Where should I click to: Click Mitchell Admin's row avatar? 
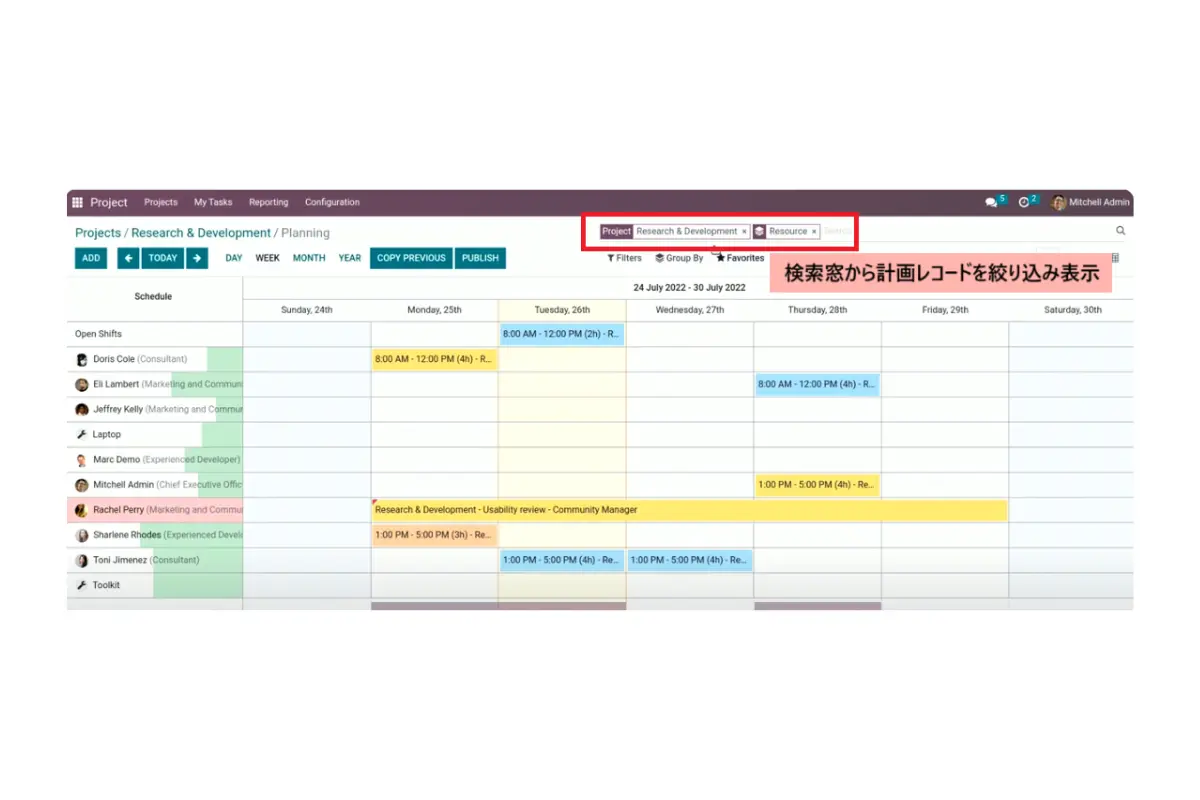click(82, 485)
